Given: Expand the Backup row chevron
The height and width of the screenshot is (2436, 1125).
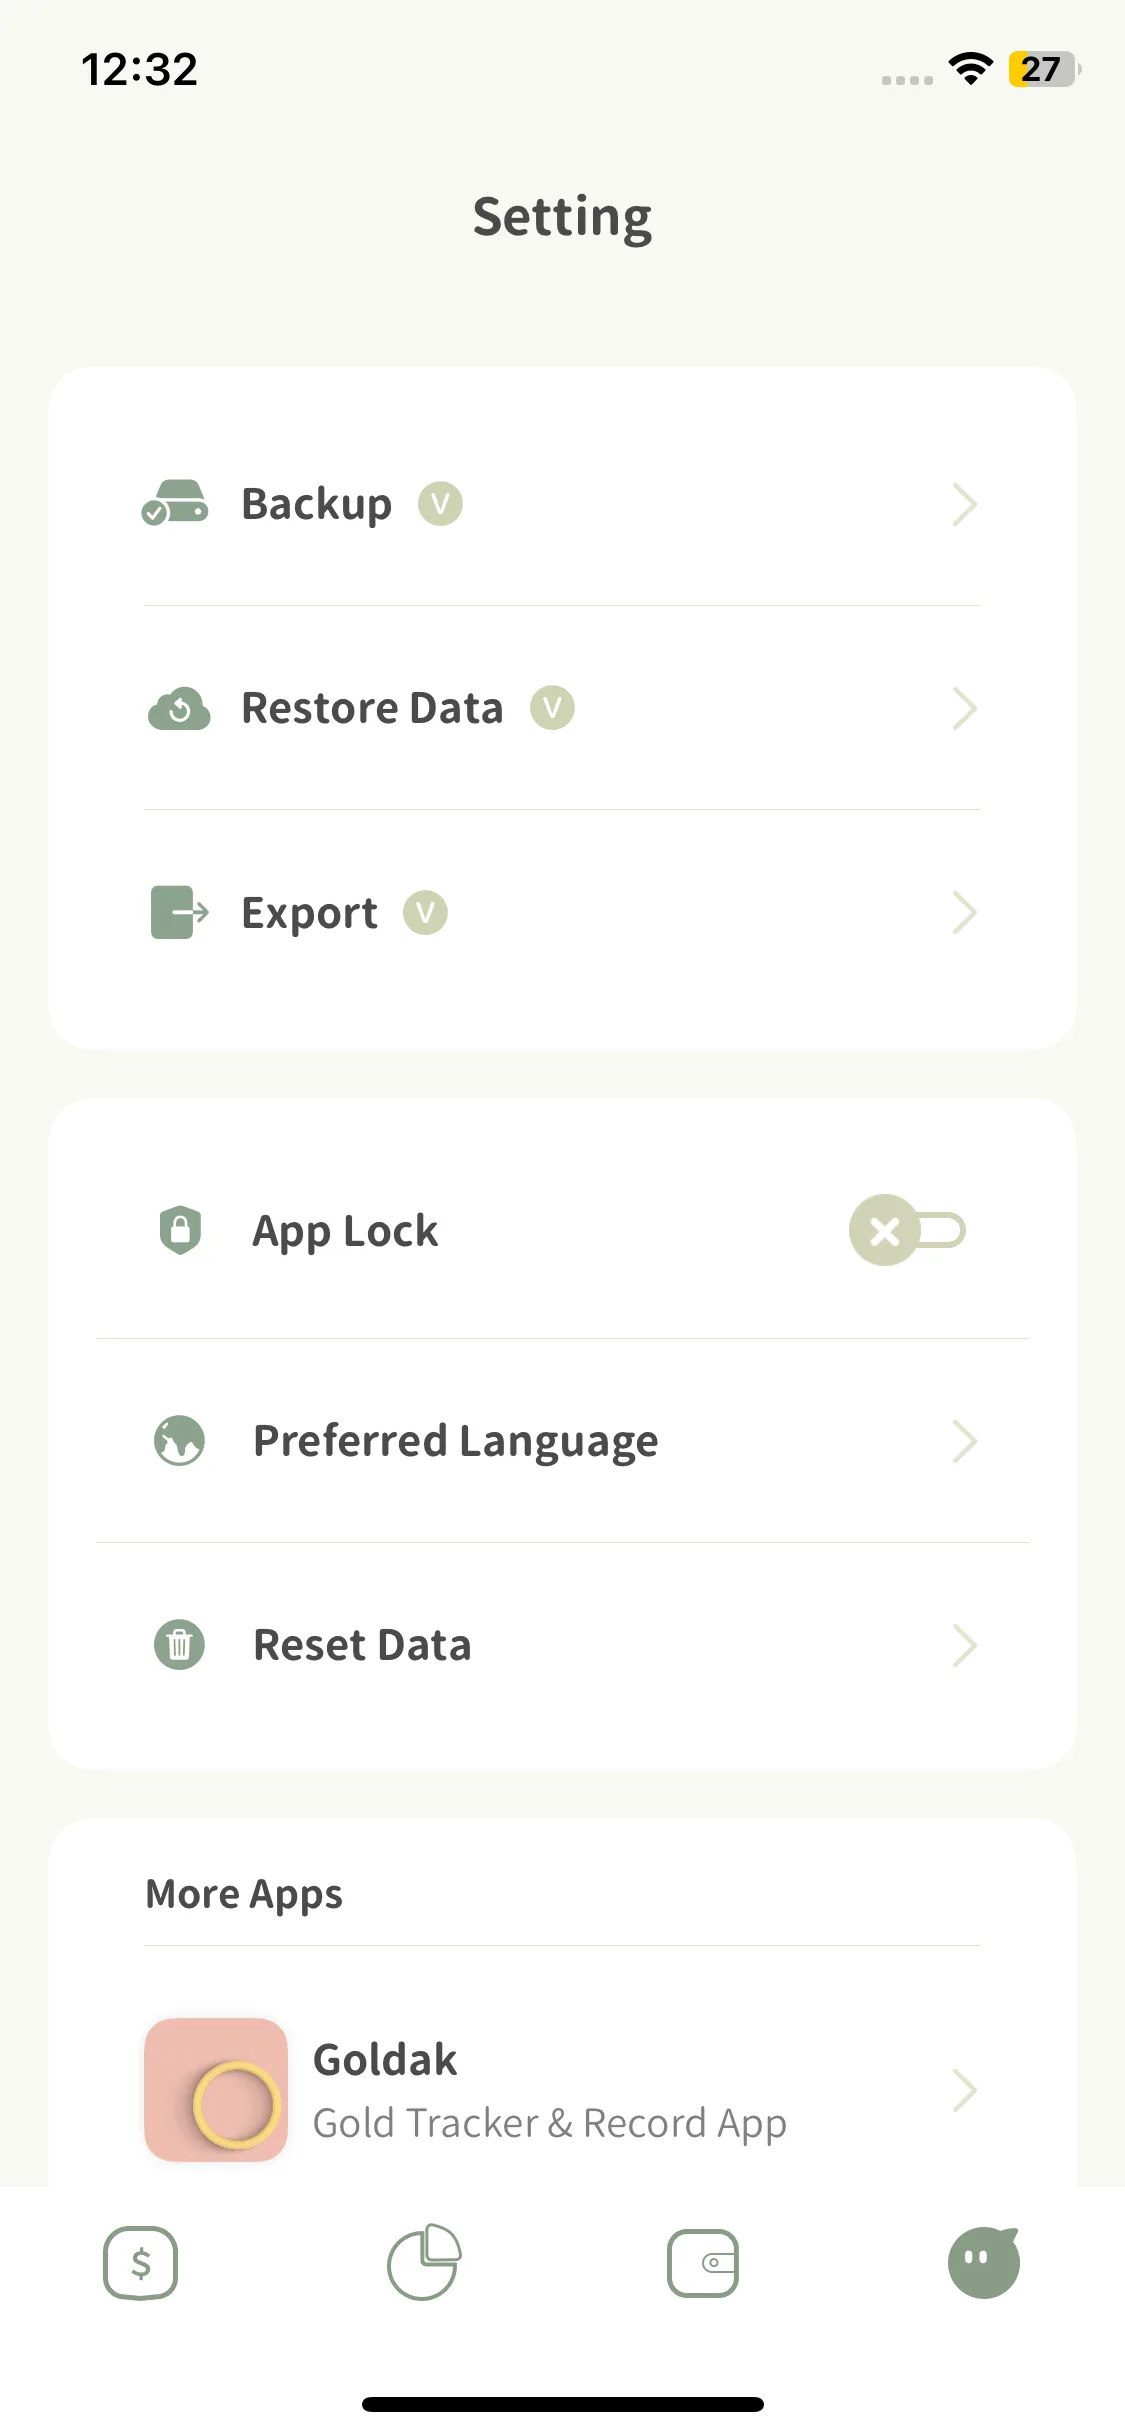Looking at the screenshot, I should tap(964, 504).
